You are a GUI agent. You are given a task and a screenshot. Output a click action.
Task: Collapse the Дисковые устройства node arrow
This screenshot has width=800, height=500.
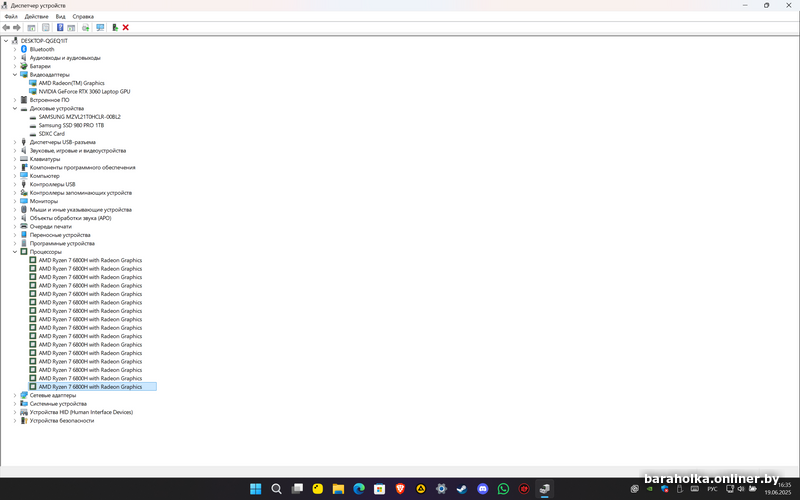[x=15, y=108]
